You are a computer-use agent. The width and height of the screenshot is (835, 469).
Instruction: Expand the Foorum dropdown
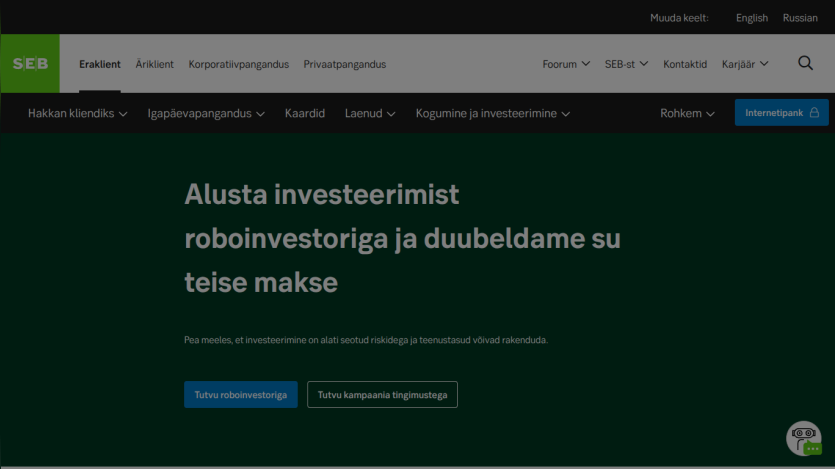coord(566,64)
